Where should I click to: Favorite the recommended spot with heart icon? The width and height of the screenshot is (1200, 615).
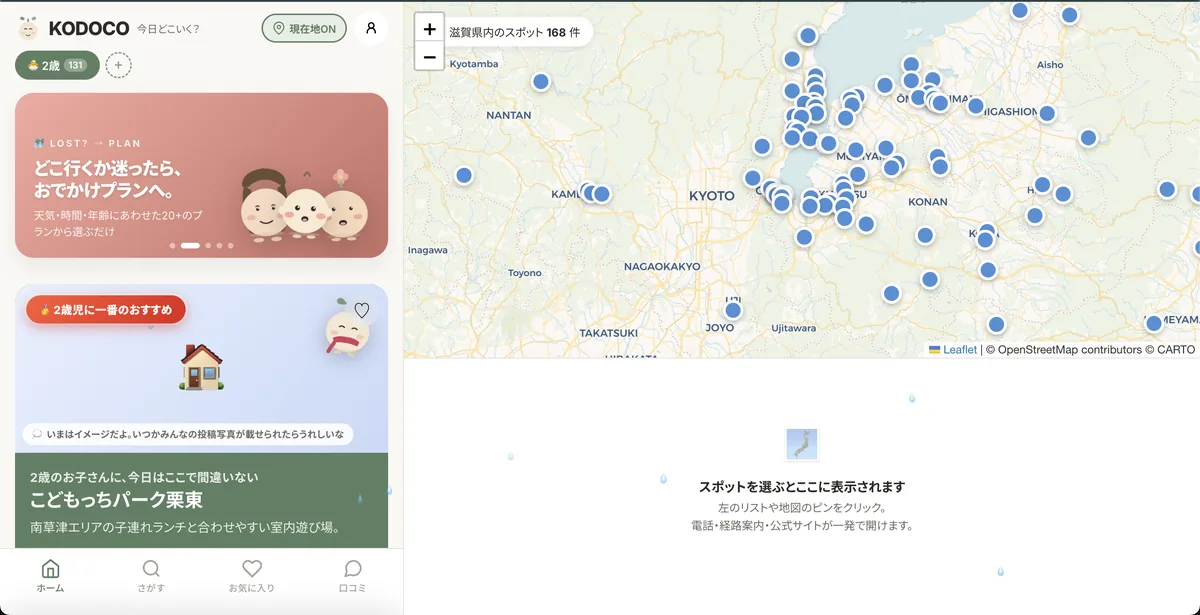pos(362,310)
